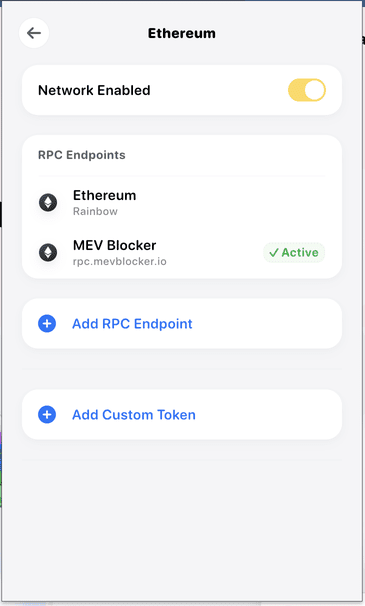Open the Add RPC Endpoint link

point(132,324)
